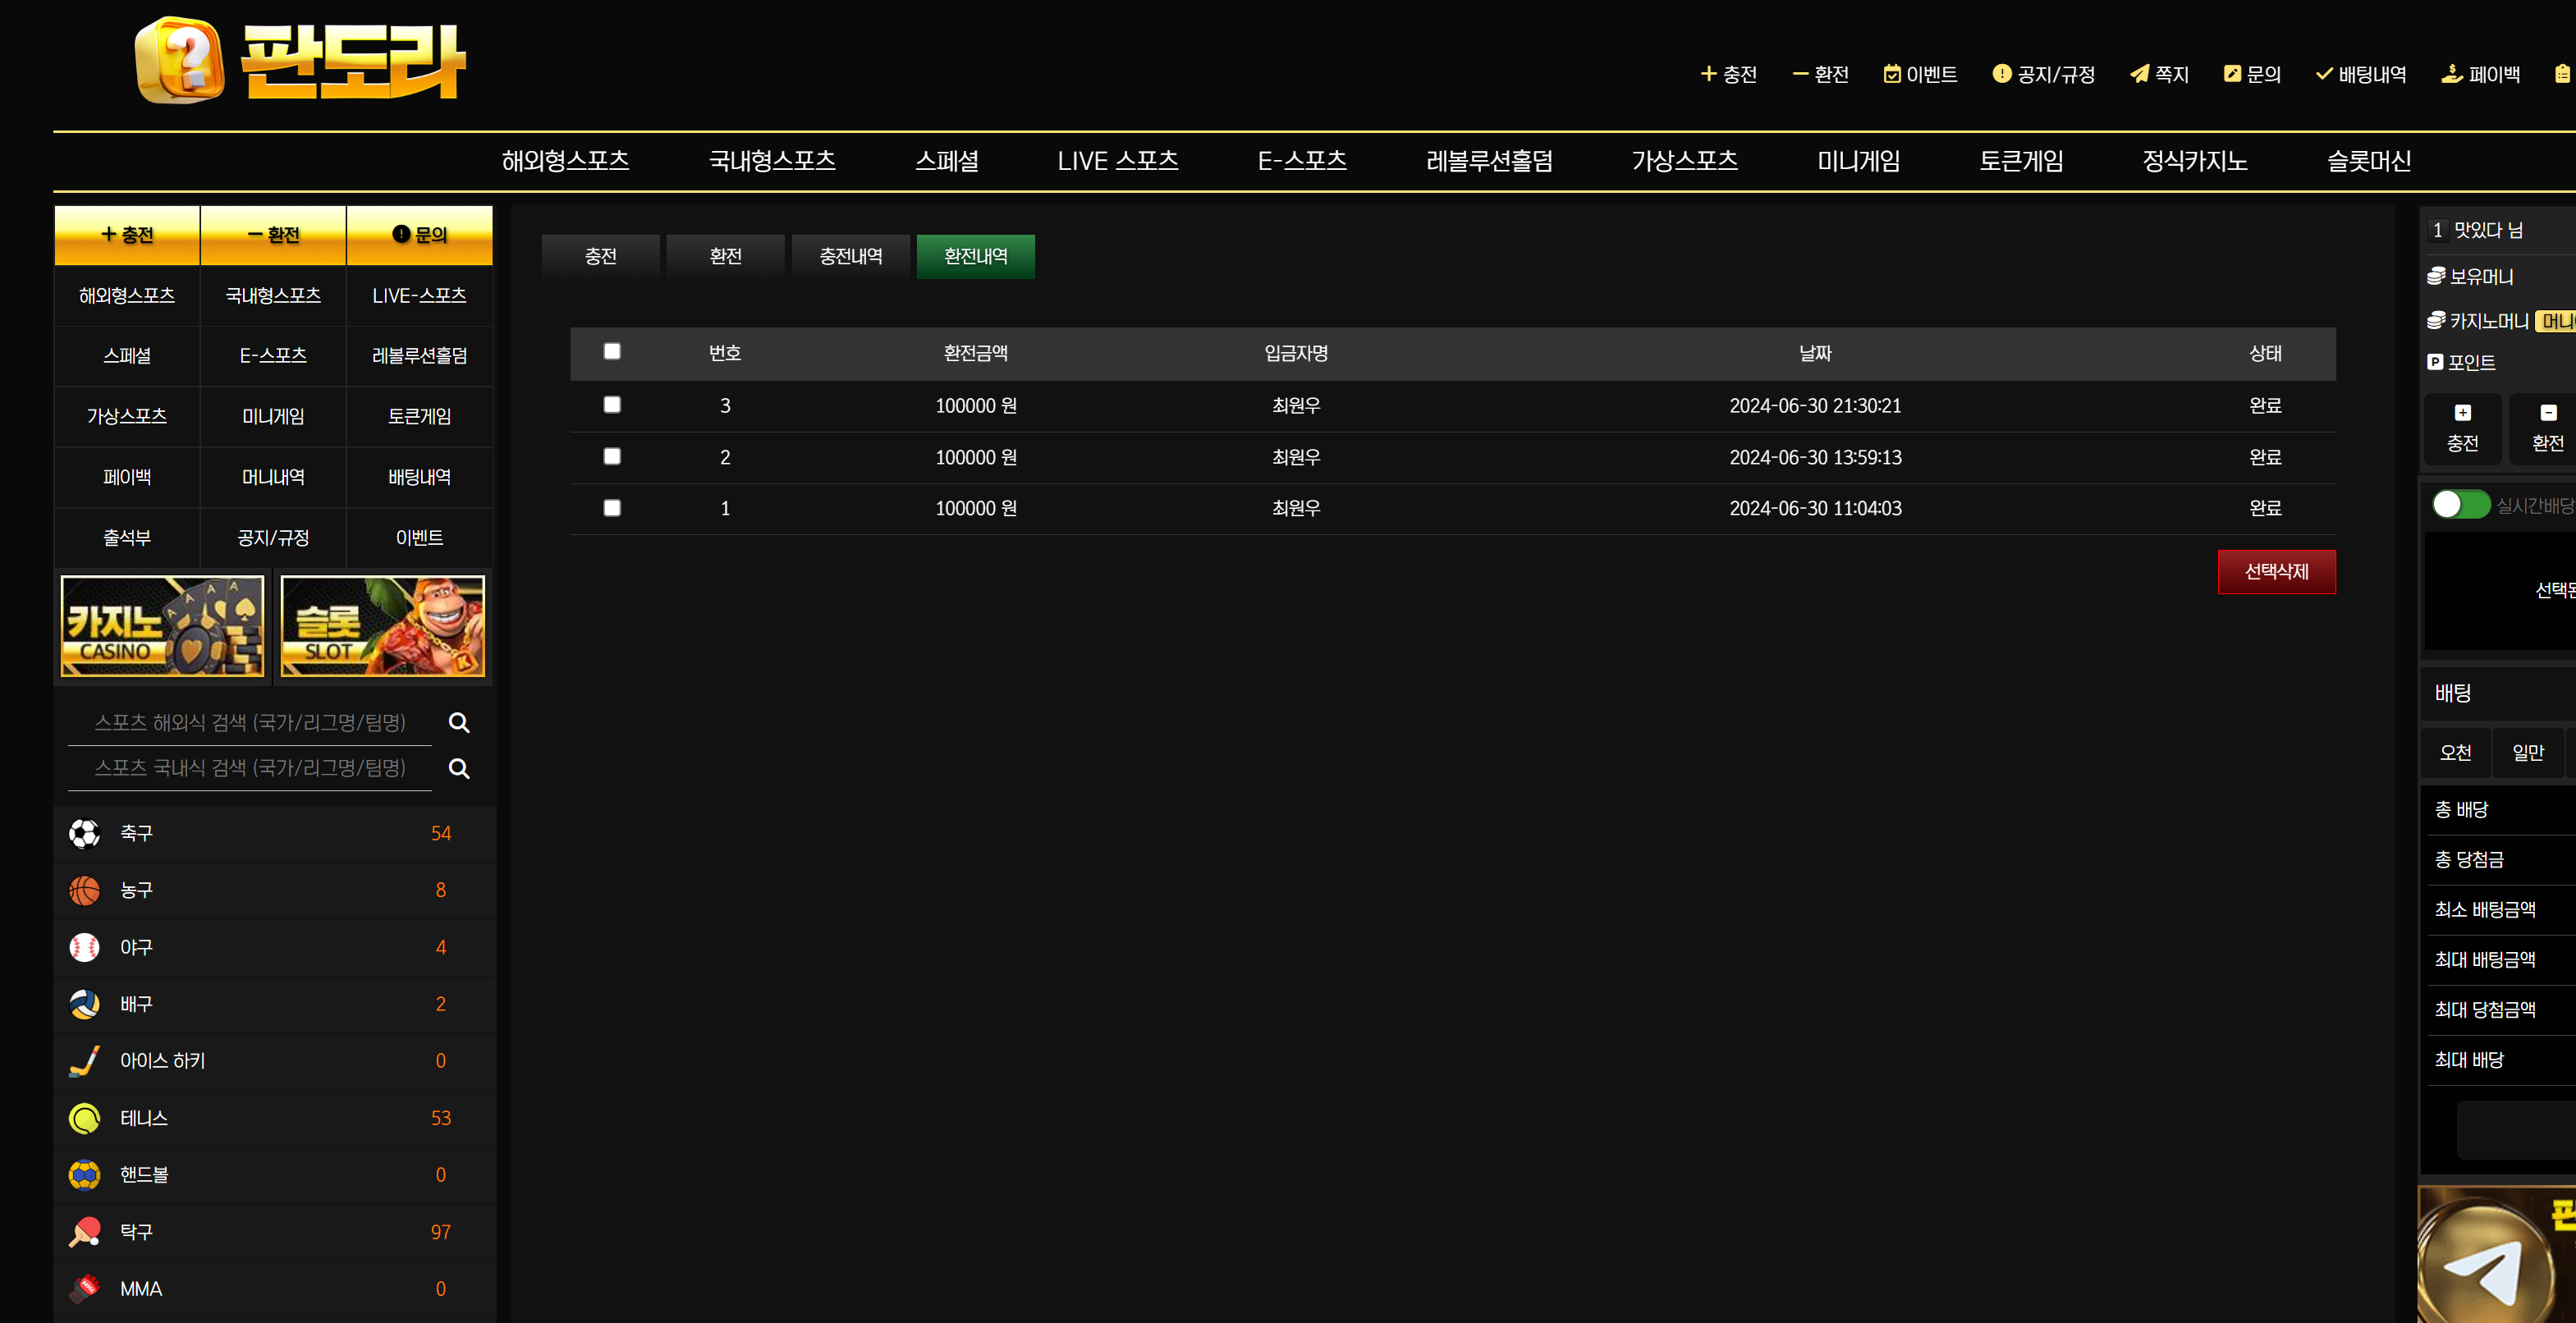Viewport: 2576px width, 1323px height.
Task: Click the red 선택삭제 button
Action: click(2276, 571)
